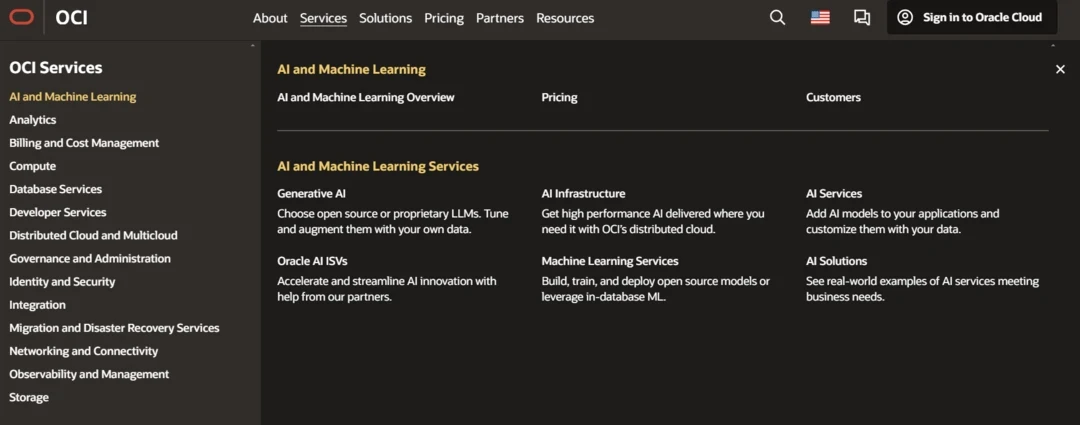Open the Solutions menu

point(385,18)
